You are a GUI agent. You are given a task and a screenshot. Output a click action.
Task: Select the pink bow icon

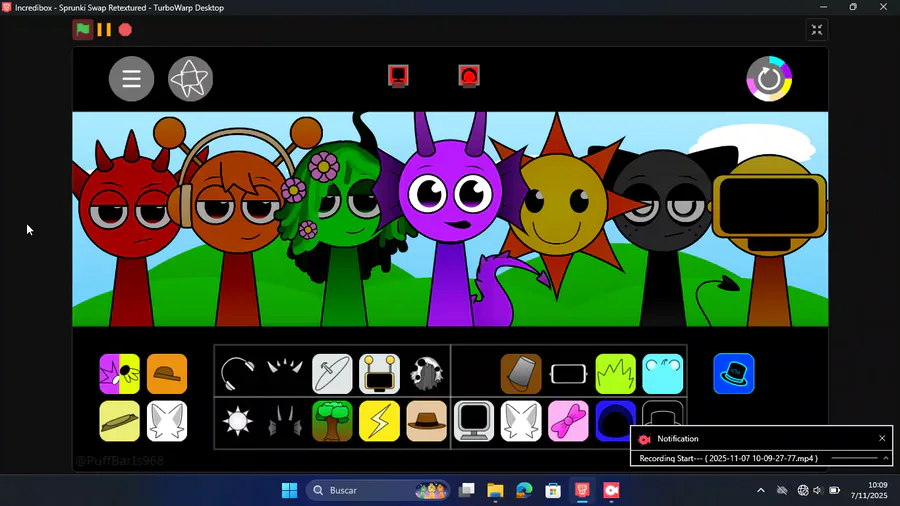pos(568,421)
